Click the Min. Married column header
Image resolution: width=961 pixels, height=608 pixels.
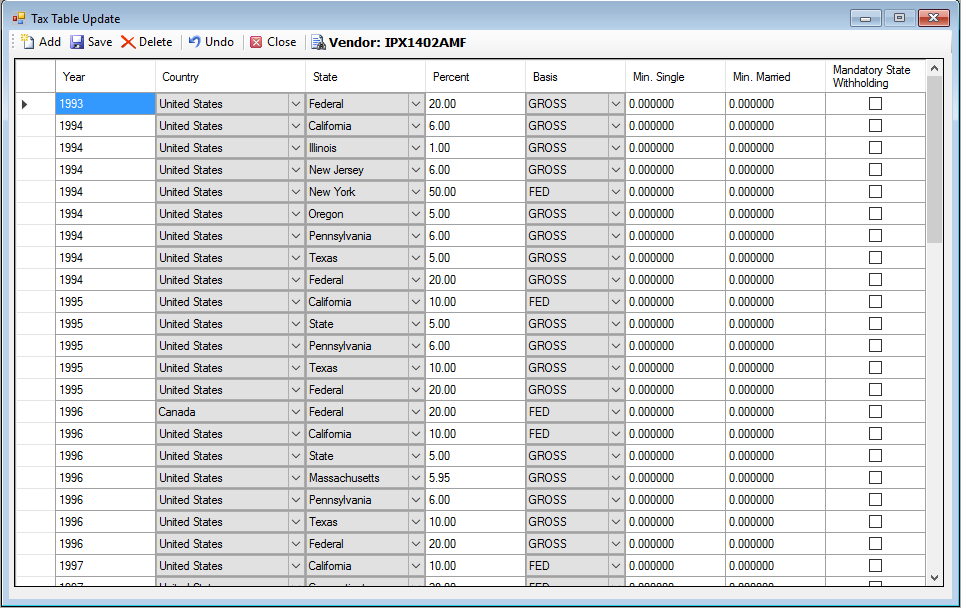pyautogui.click(x=775, y=77)
